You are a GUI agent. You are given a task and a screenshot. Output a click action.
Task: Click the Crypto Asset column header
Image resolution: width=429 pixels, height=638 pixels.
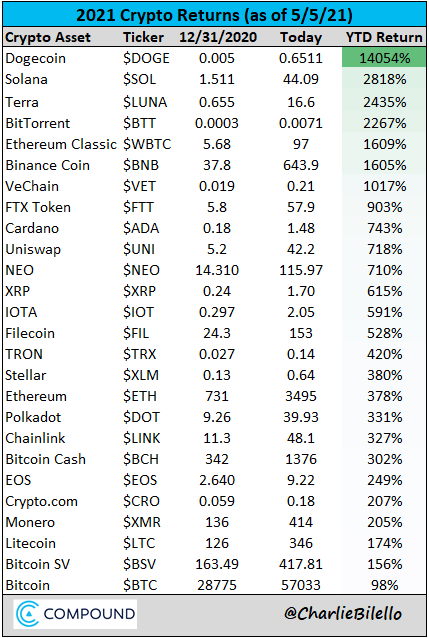pos(48,37)
